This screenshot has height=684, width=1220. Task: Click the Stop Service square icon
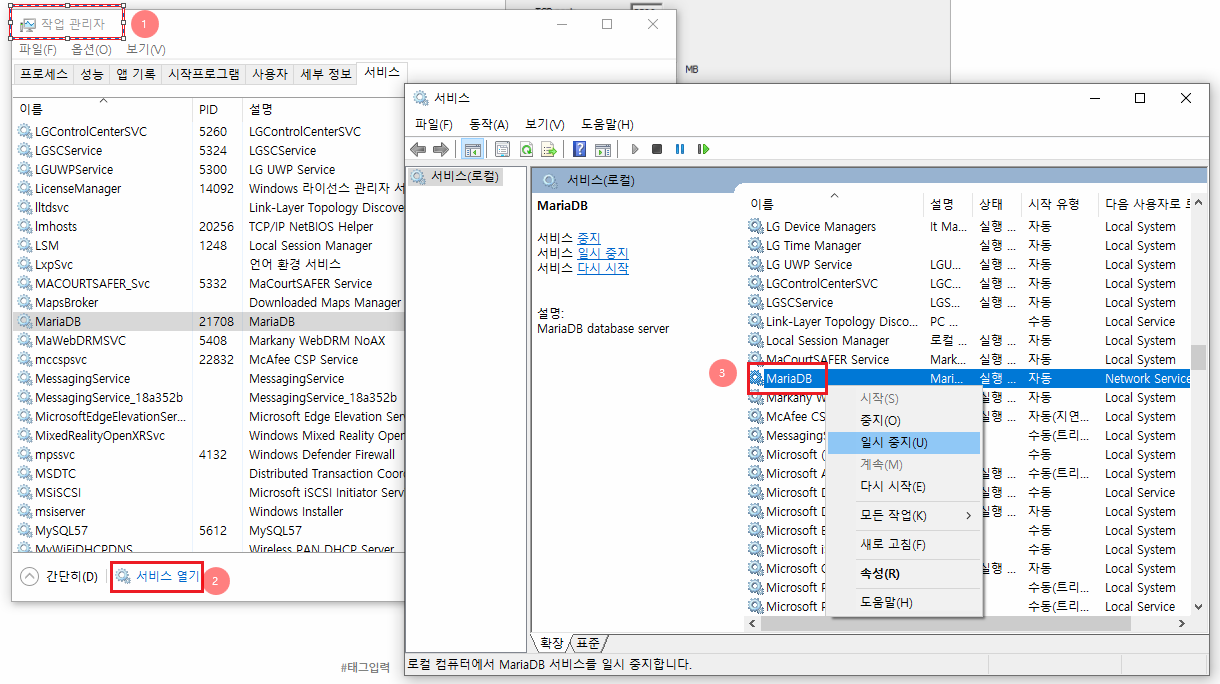point(657,149)
